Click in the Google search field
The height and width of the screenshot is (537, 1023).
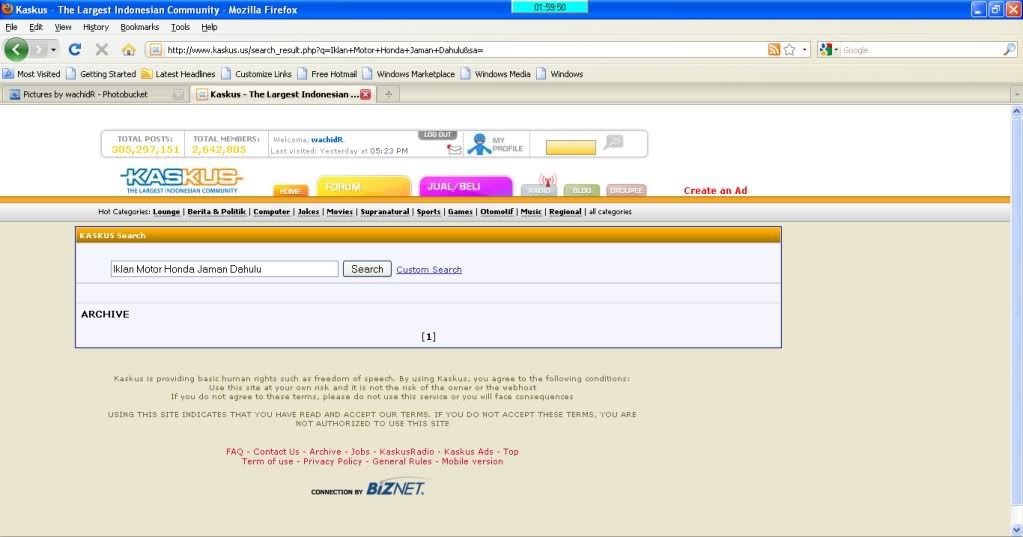point(920,50)
